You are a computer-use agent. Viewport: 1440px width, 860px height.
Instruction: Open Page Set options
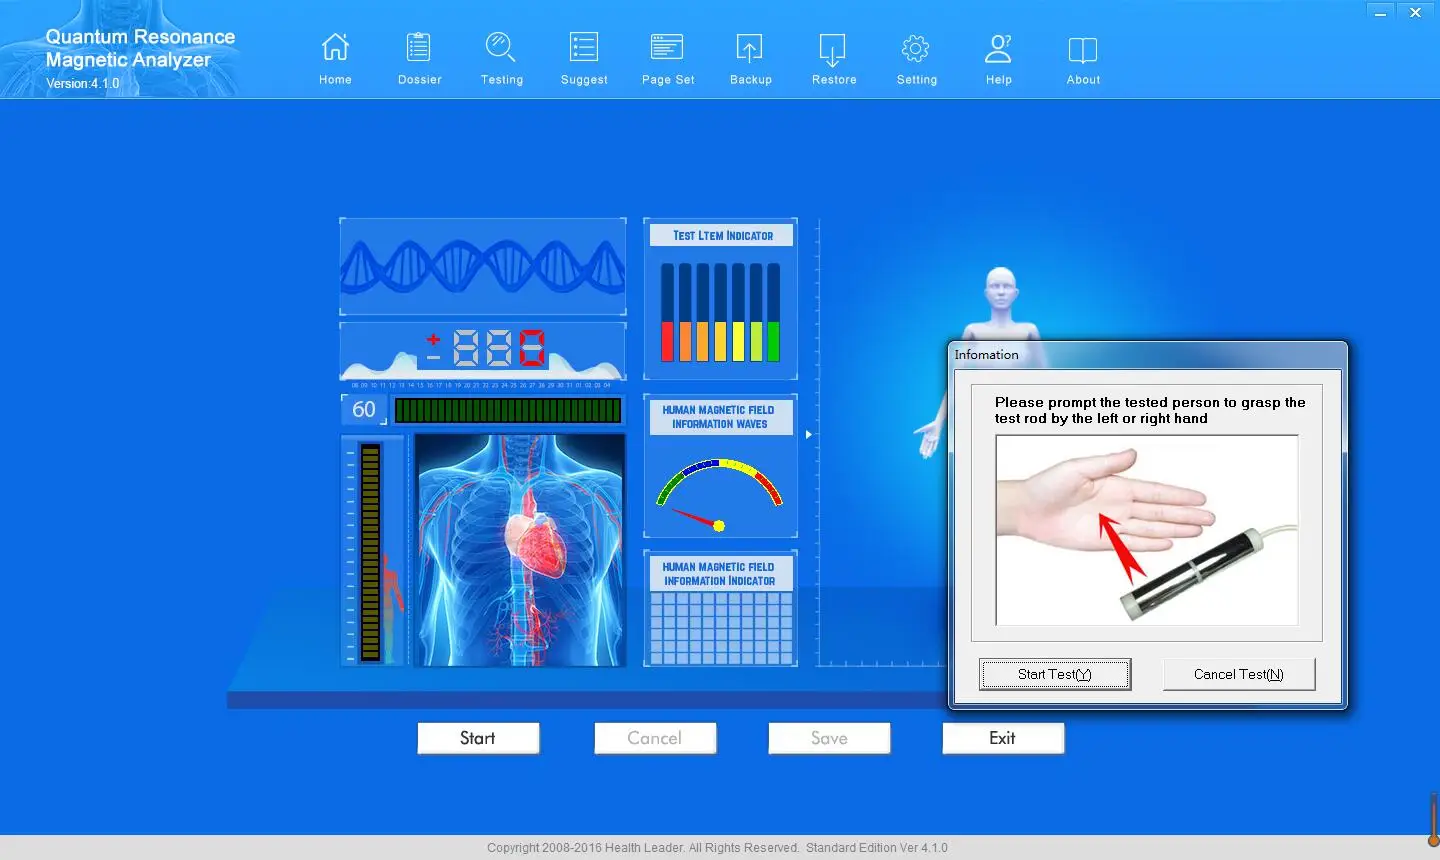[667, 57]
